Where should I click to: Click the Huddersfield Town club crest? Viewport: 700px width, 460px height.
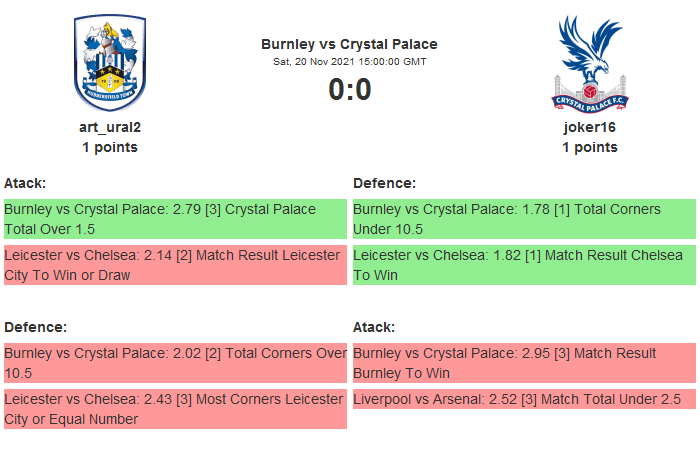(x=110, y=62)
